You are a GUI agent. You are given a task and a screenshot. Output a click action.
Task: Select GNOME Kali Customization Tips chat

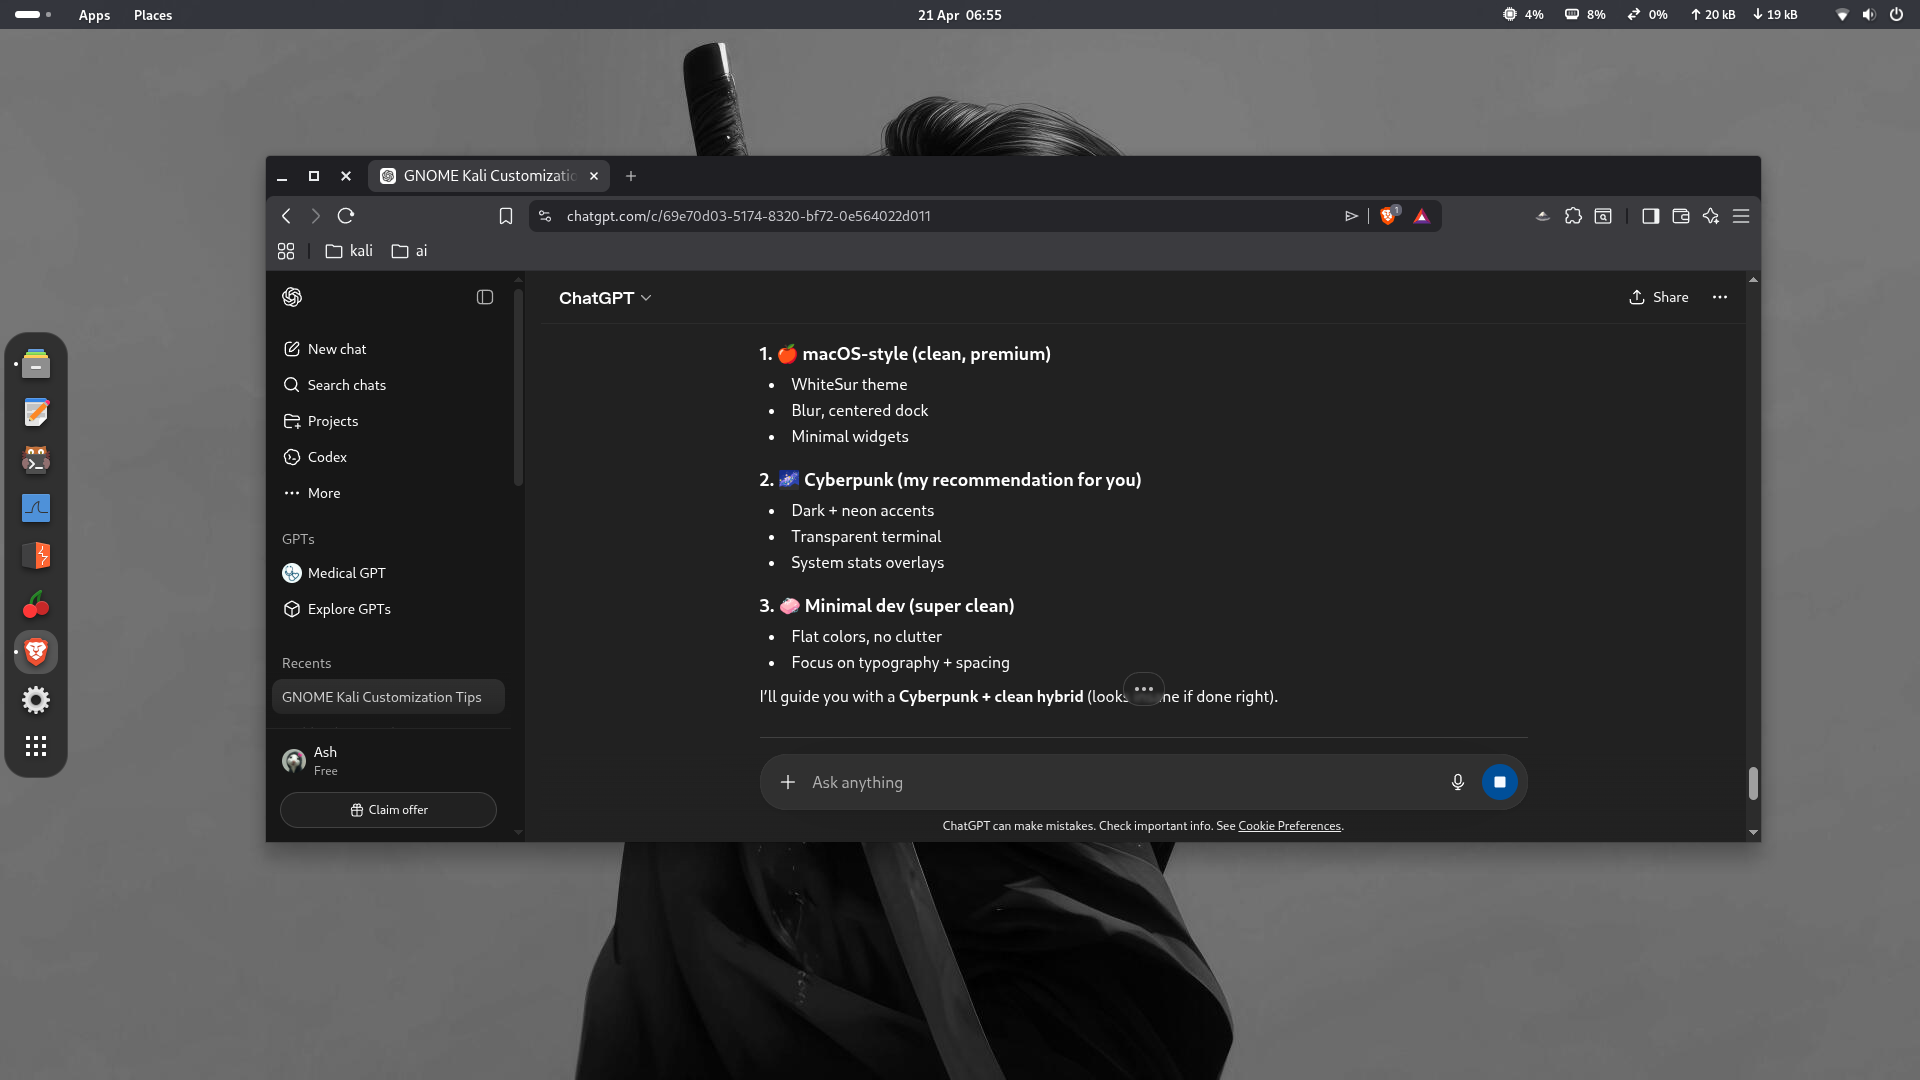[x=388, y=697]
